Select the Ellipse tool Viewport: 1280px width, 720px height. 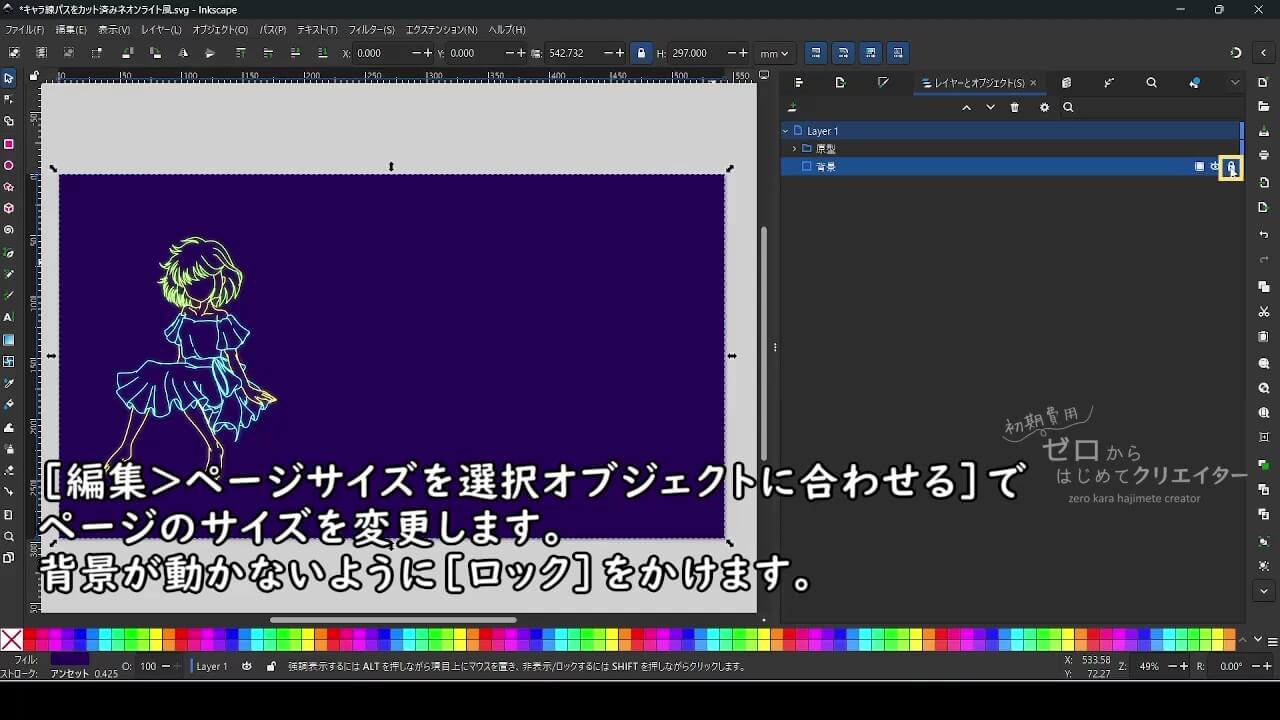pos(9,166)
